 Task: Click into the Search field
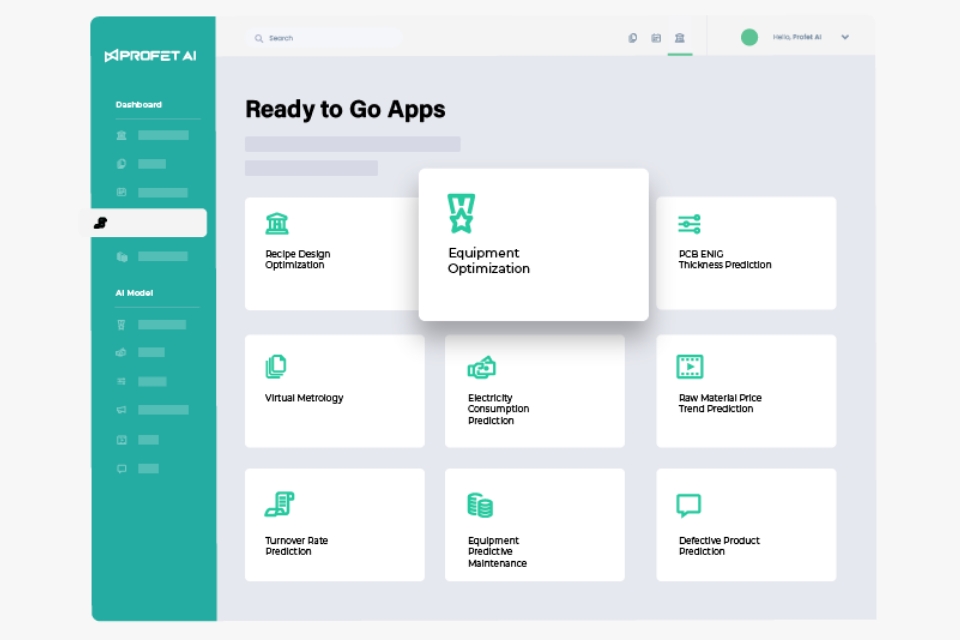325,38
